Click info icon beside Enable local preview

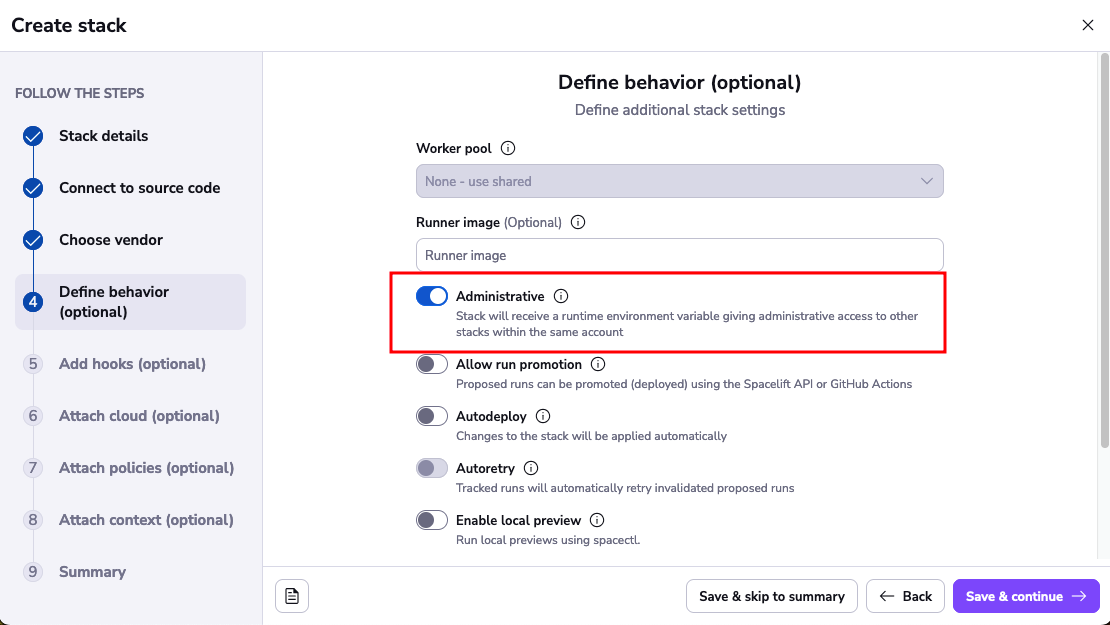click(597, 520)
